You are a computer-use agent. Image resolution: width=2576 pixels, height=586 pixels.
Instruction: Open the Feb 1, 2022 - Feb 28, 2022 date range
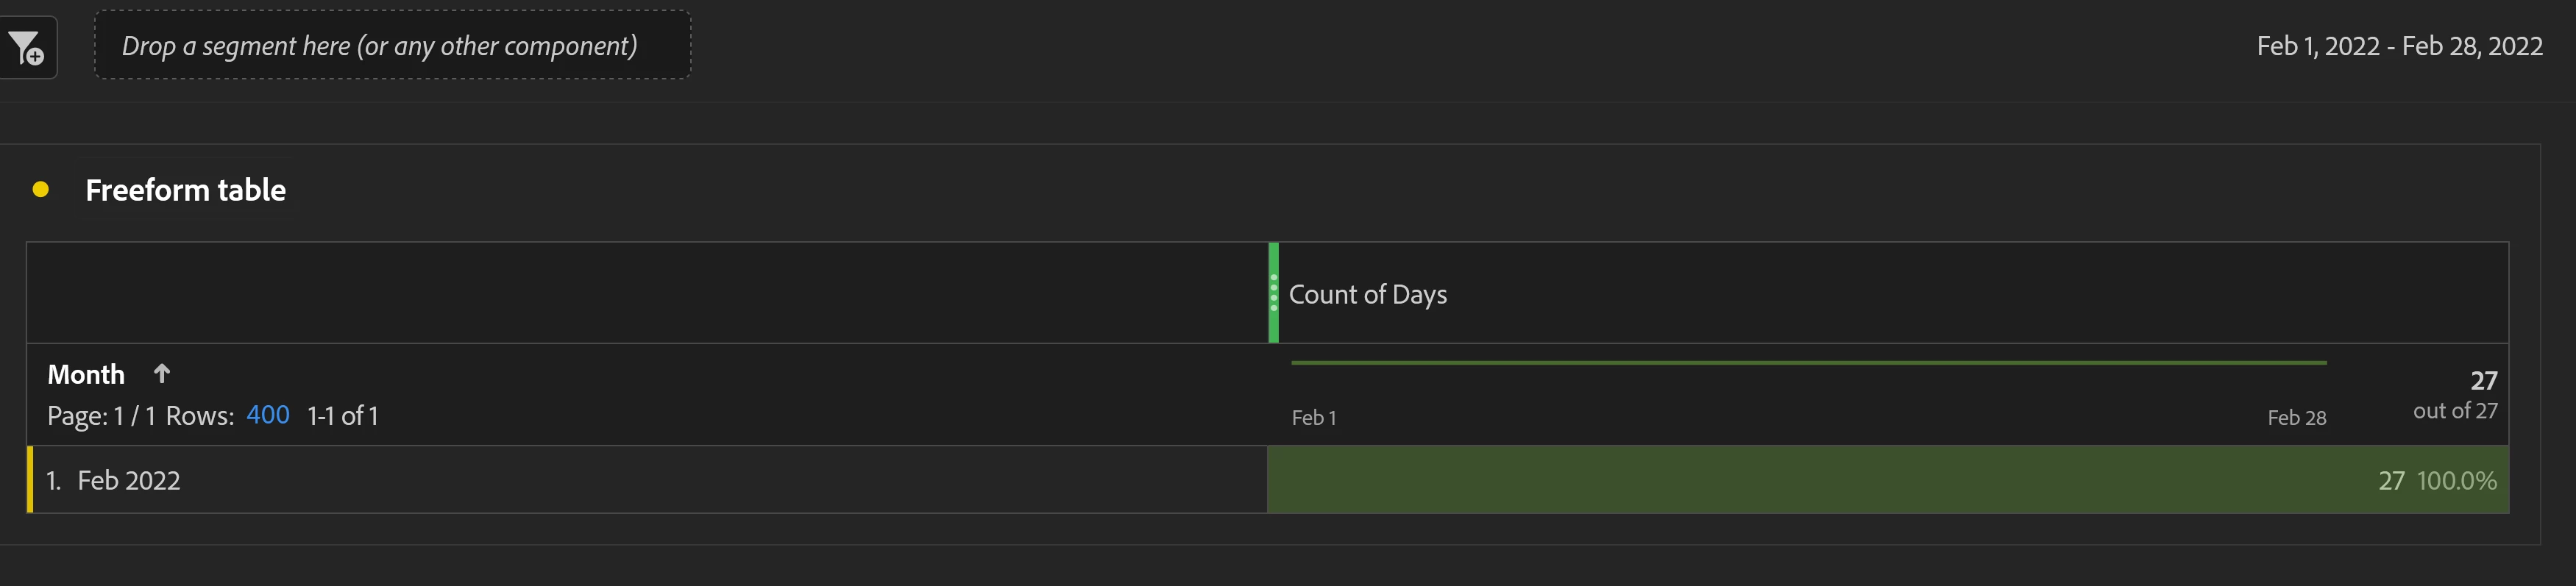pyautogui.click(x=2399, y=46)
